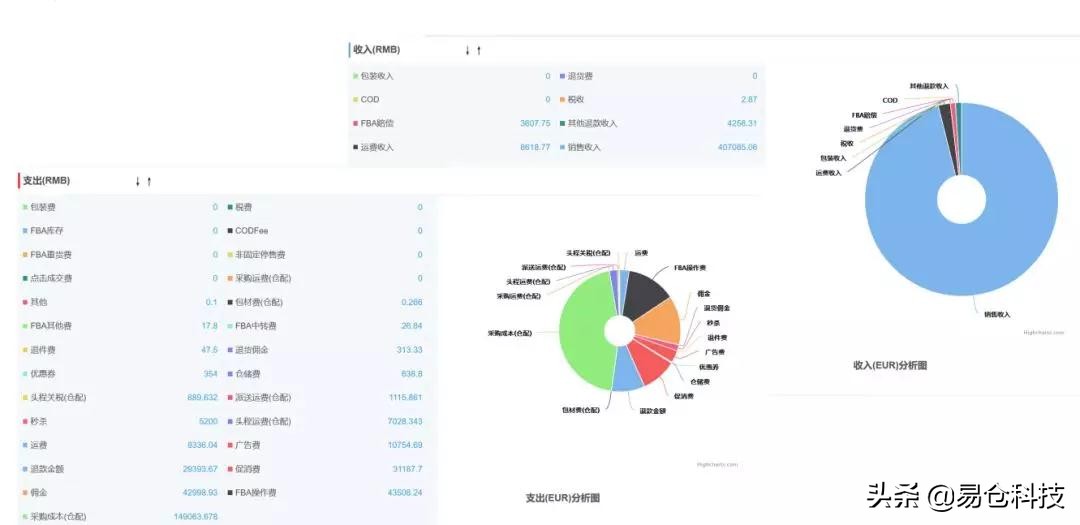Click the color square beside 销售收入 in income list
Screen dimensions: 1080x525
point(563,147)
